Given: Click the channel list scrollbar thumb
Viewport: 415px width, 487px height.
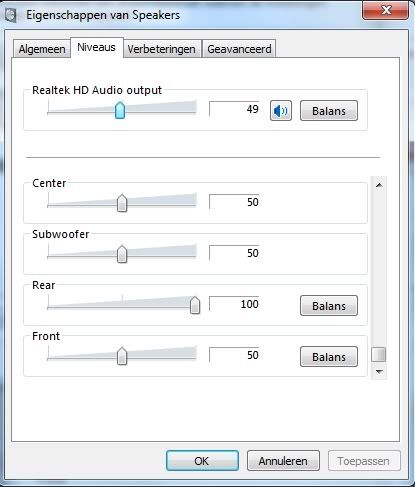Looking at the screenshot, I should 379,355.
